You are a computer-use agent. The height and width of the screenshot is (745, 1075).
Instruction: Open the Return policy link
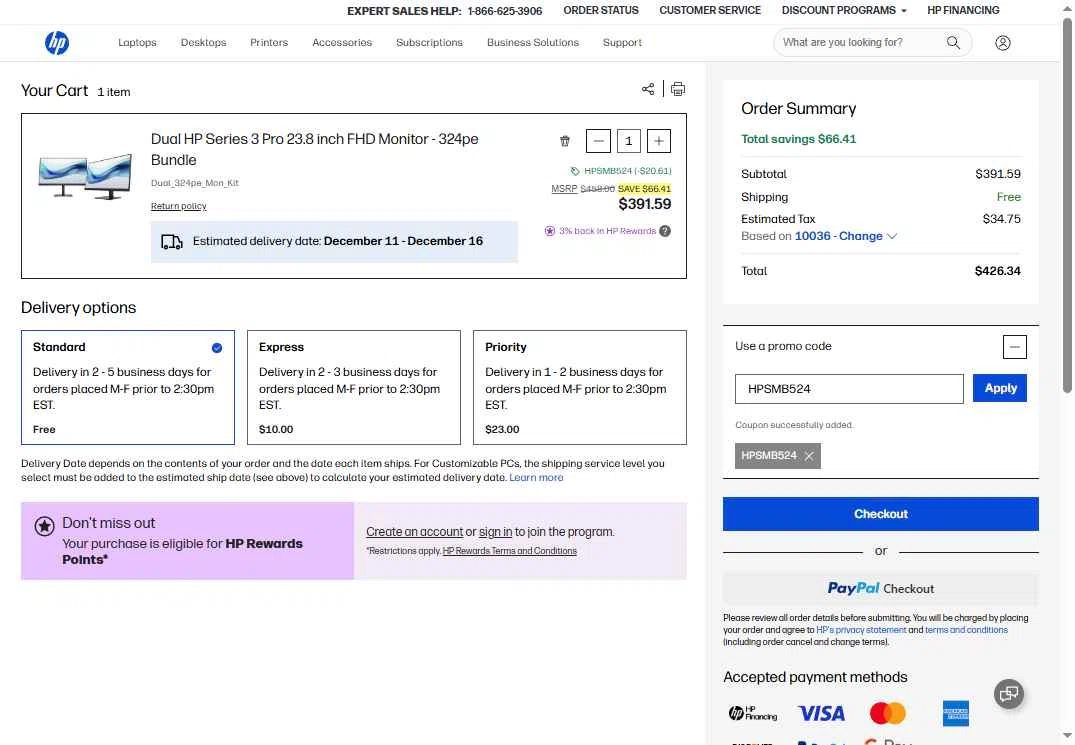point(178,206)
